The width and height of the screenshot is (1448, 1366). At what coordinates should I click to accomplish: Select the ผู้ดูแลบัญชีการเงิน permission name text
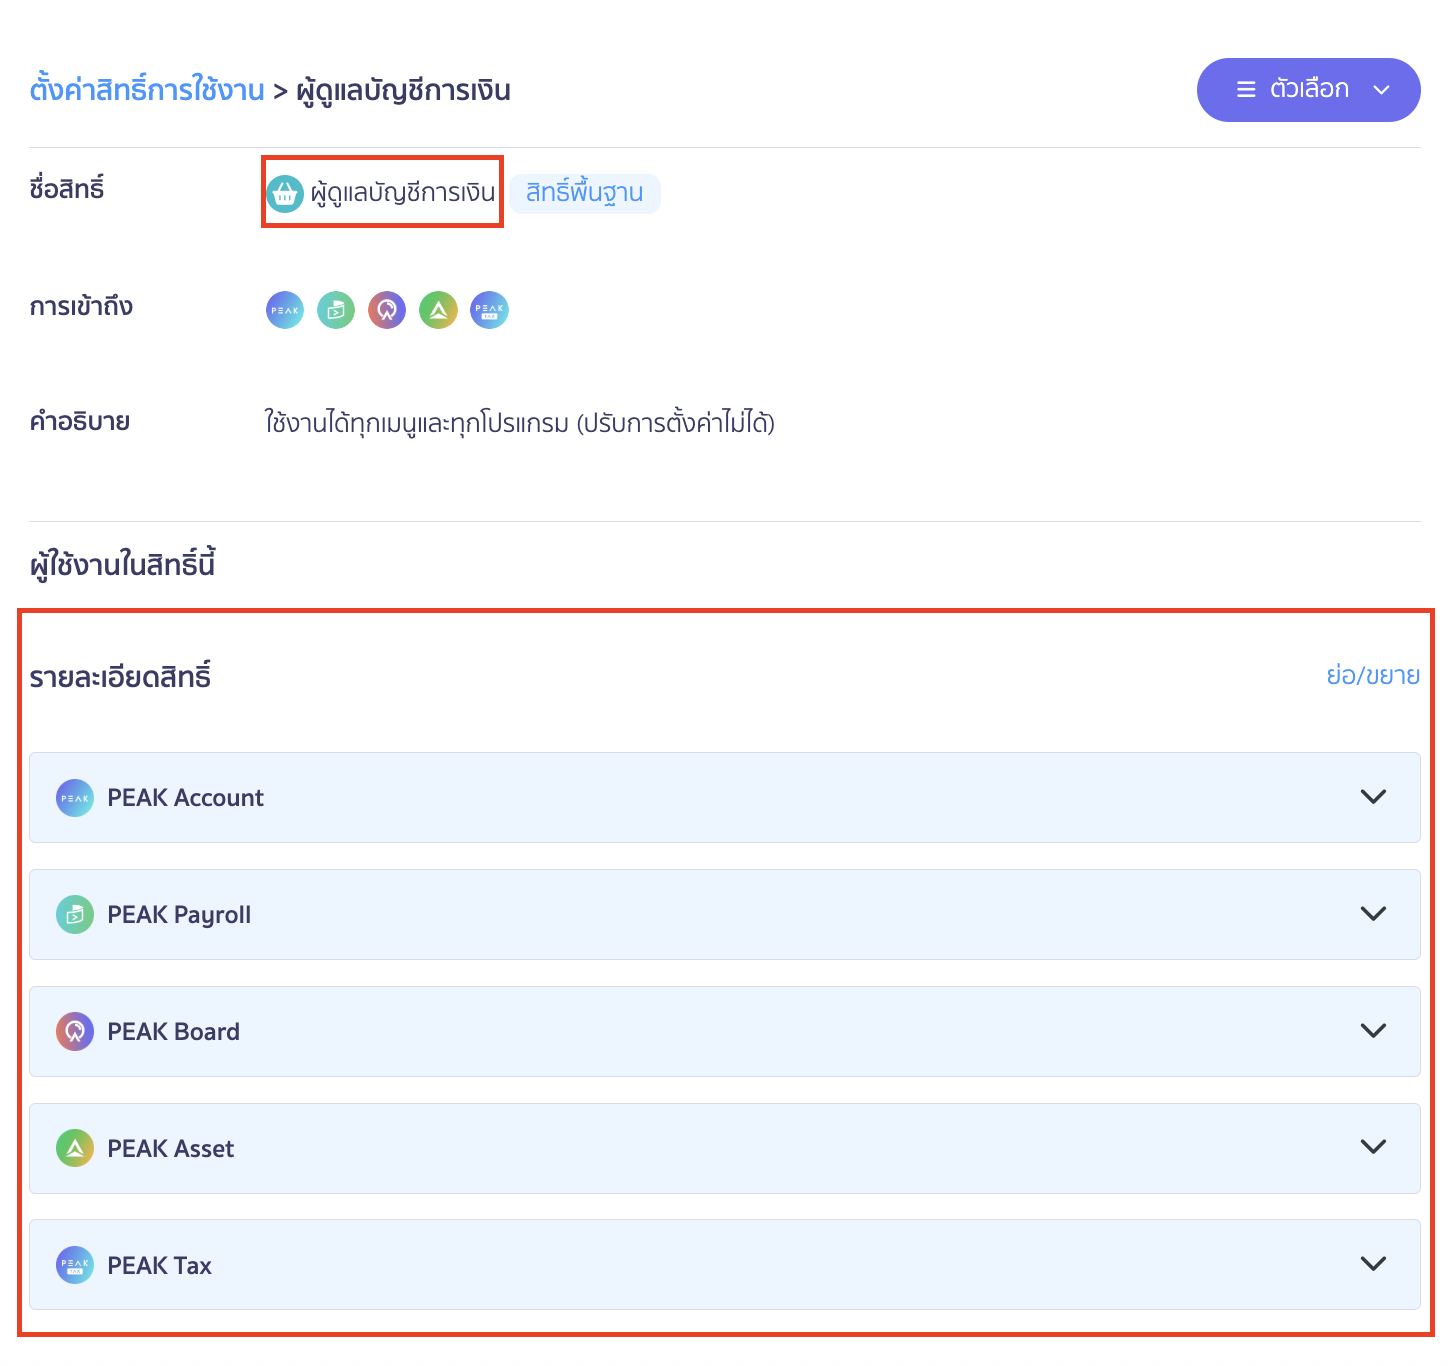[403, 193]
